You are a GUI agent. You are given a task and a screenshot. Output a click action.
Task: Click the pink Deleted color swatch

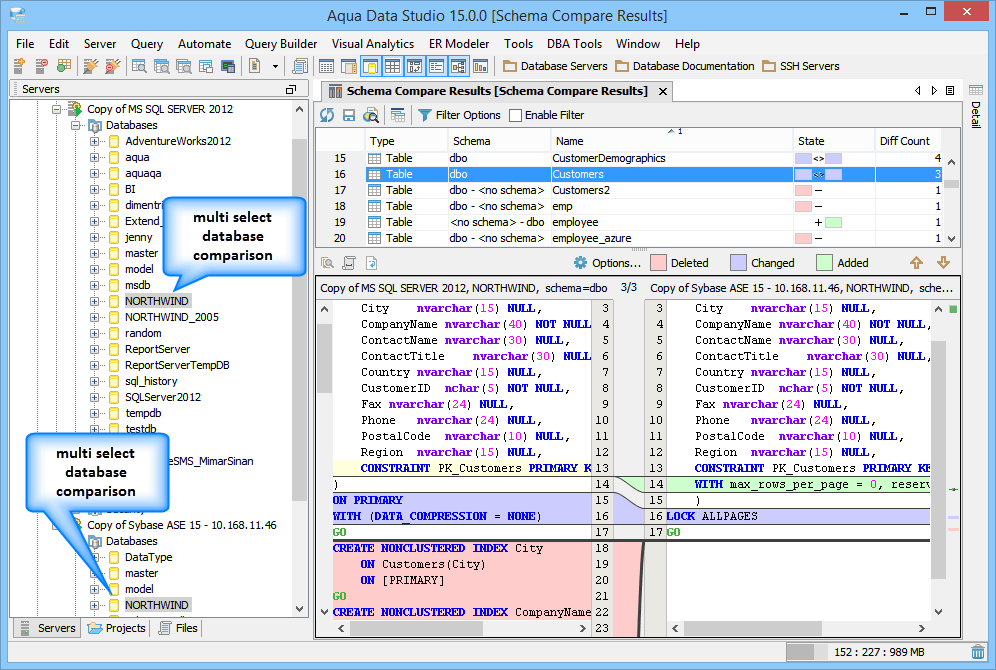pos(659,263)
